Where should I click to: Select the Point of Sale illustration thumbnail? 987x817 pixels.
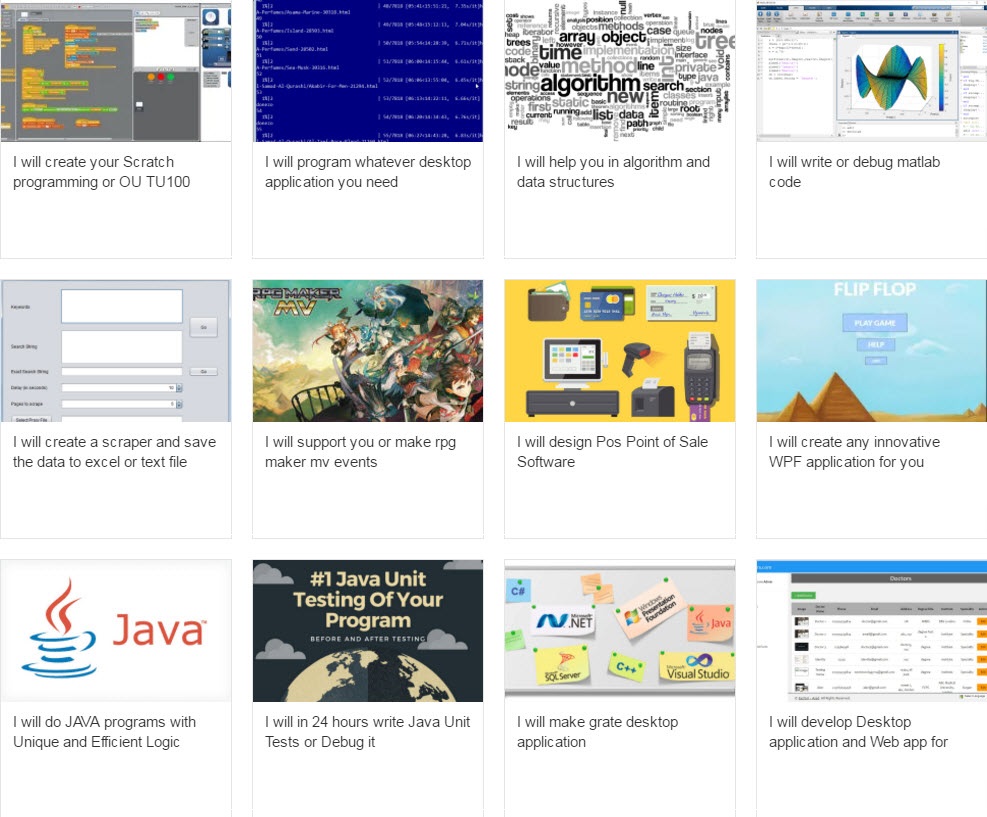point(619,350)
